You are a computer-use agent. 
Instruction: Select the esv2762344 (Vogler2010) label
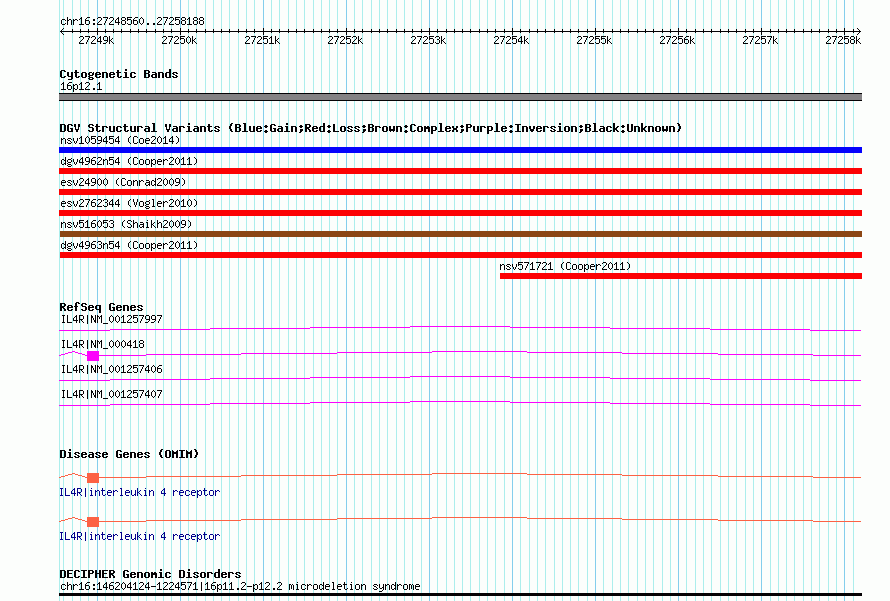(129, 203)
